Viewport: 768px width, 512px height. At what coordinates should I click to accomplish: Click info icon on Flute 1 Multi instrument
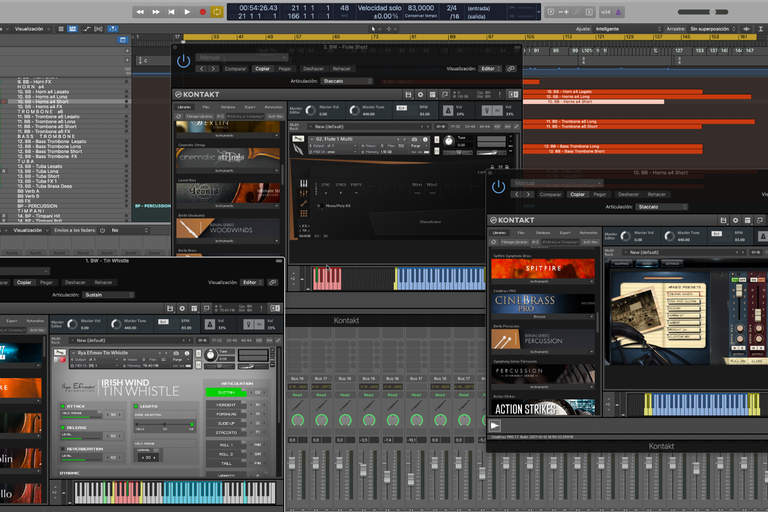tap(425, 140)
